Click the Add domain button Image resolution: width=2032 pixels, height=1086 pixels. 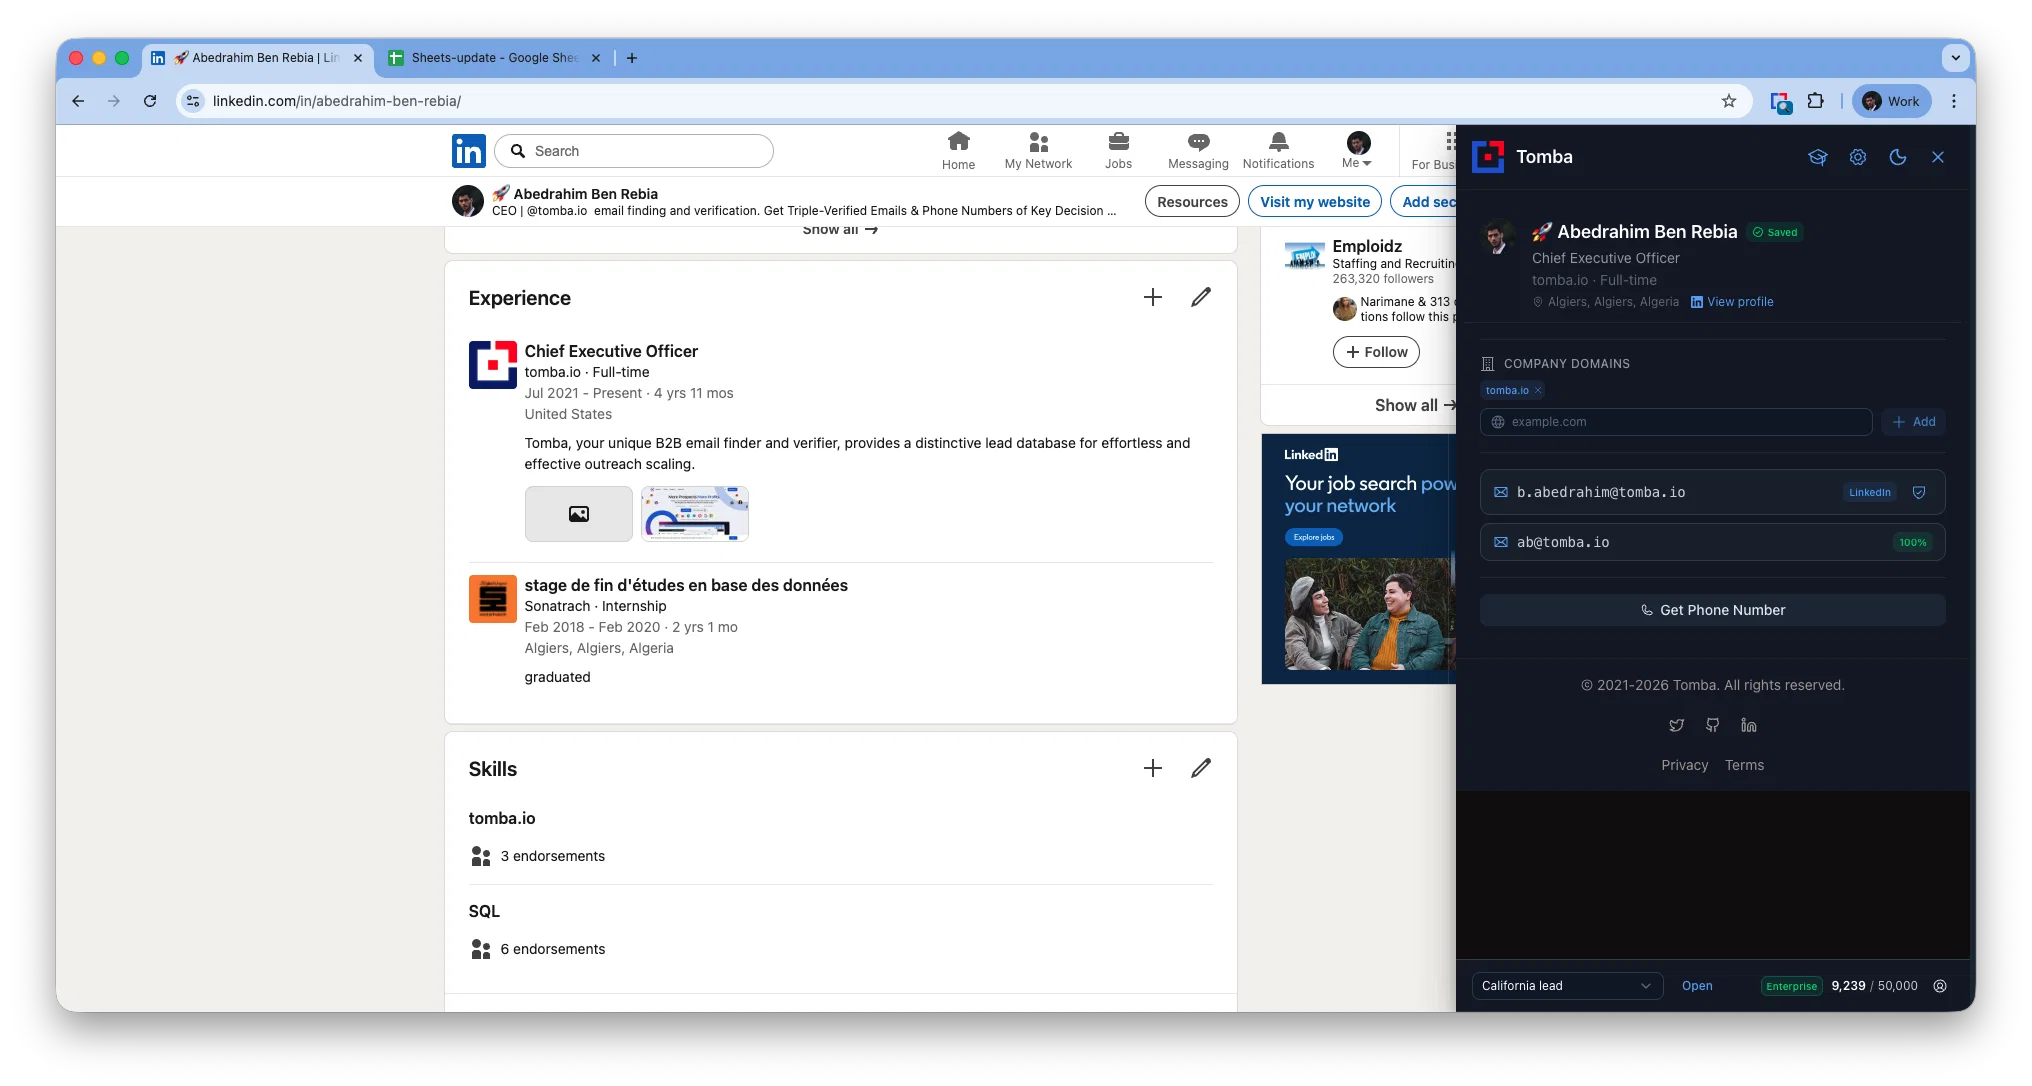[x=1914, y=422]
